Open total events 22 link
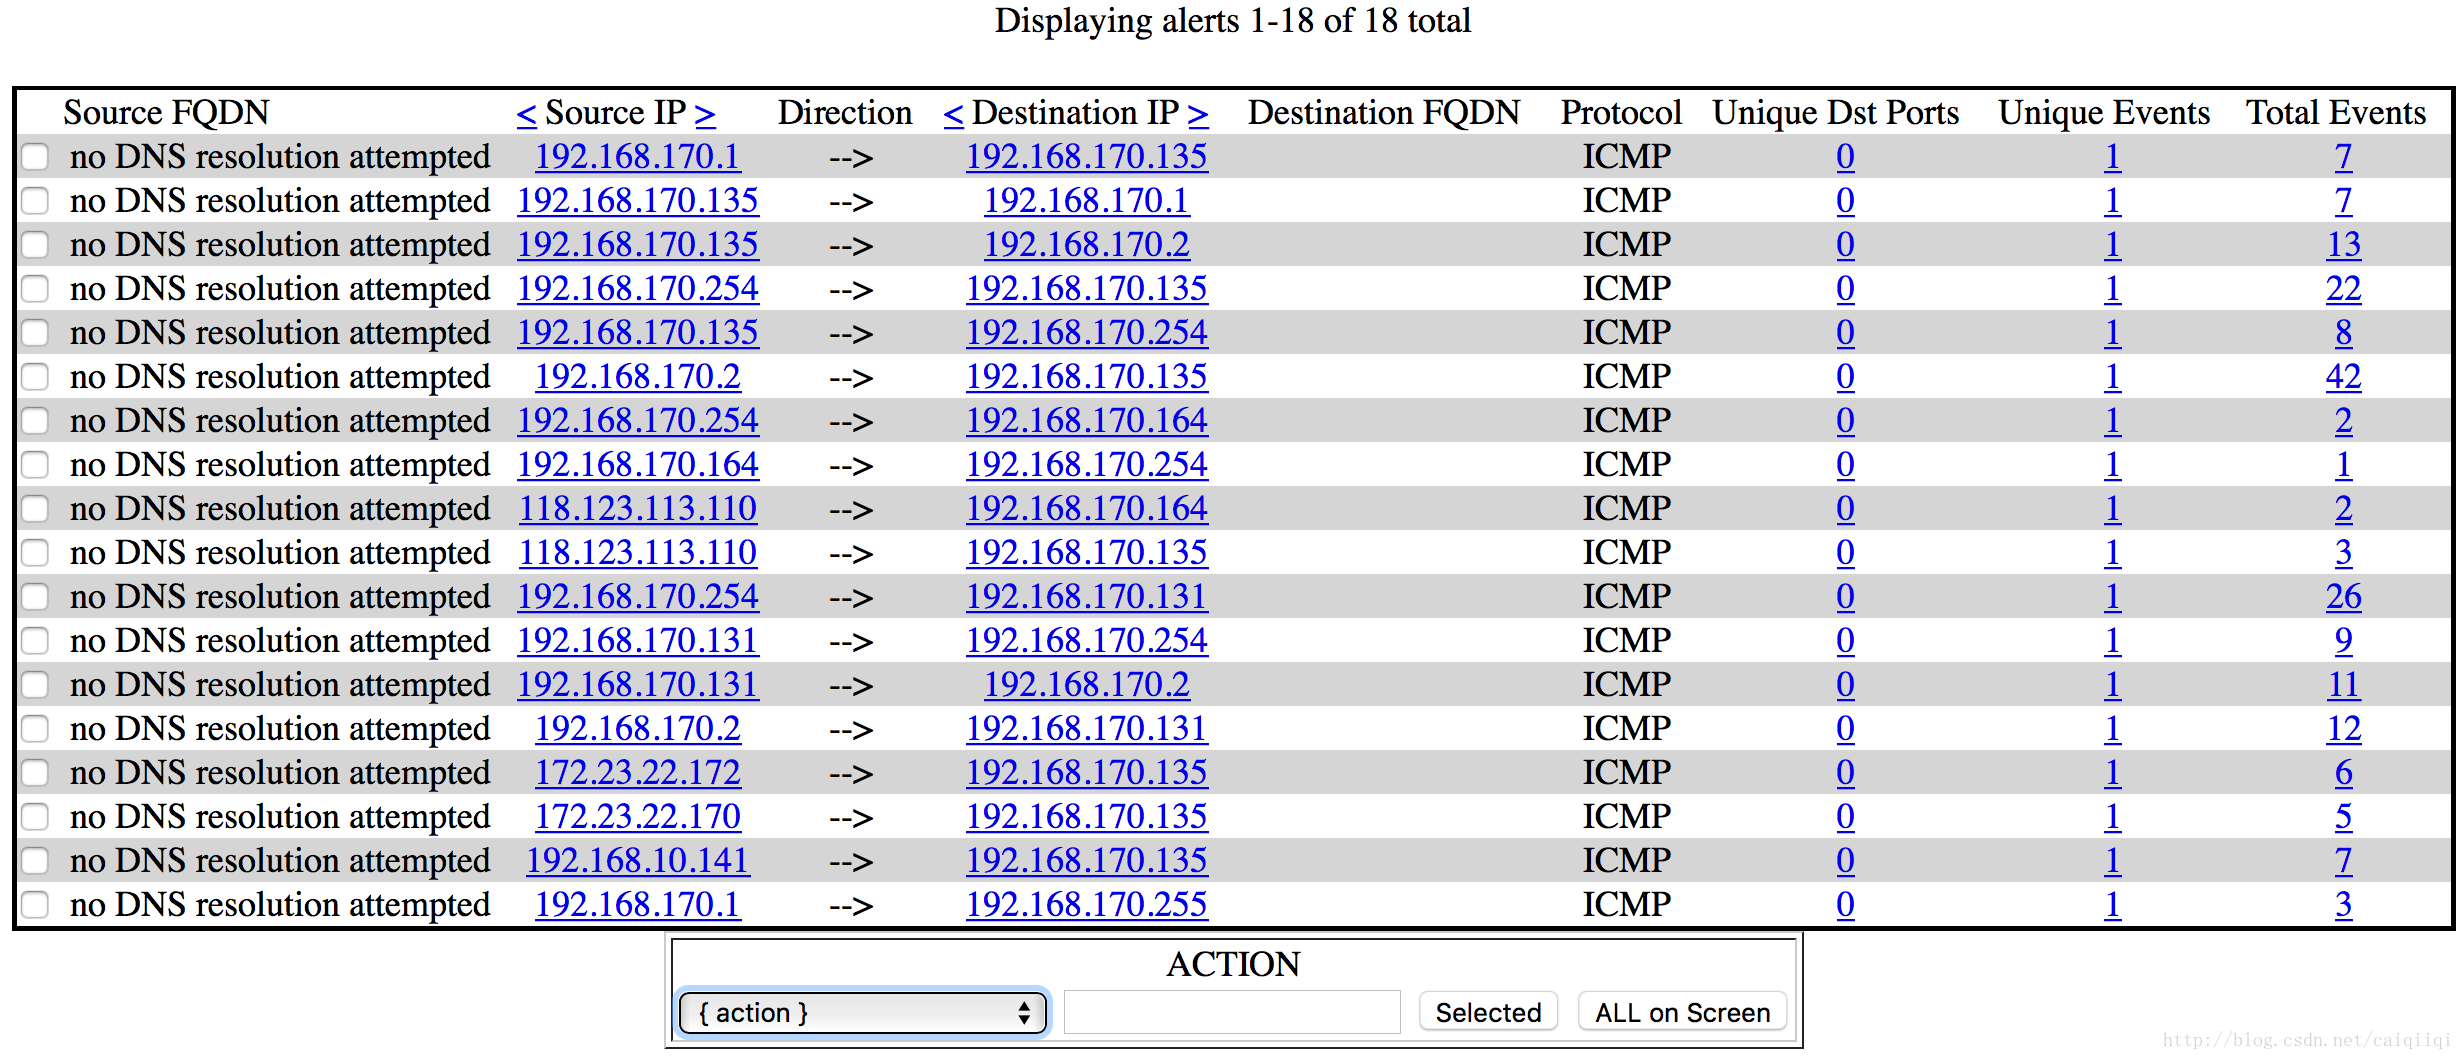The width and height of the screenshot is (2464, 1060). 2344,289
